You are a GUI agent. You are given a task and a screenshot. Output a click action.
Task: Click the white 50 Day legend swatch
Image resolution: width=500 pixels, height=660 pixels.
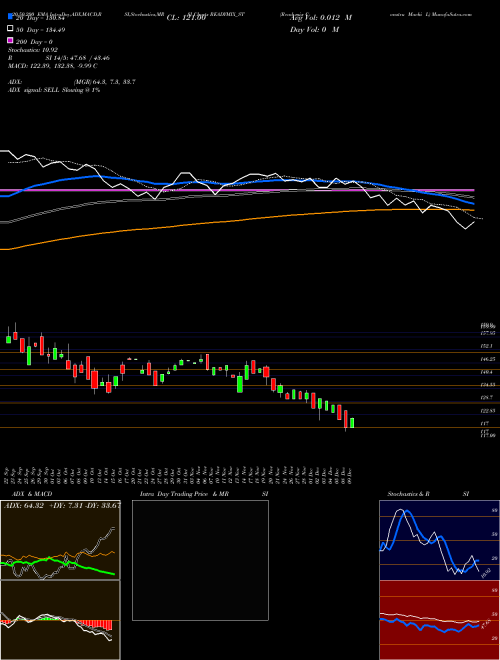tap(10, 29)
